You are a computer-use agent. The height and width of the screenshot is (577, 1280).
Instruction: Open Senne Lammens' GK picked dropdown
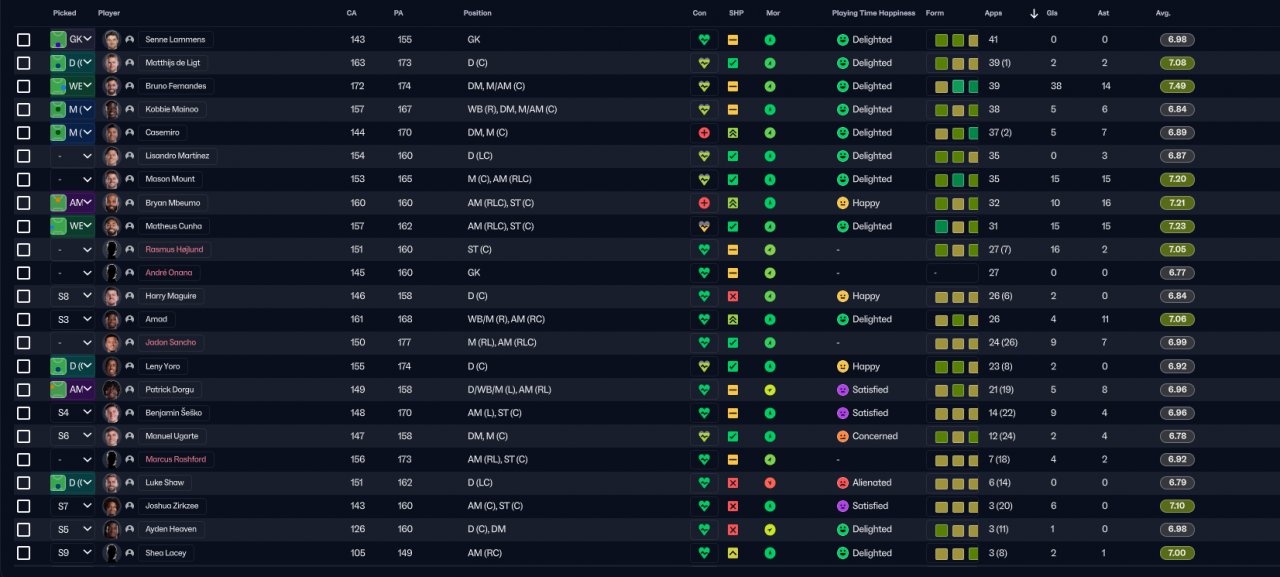click(73, 40)
